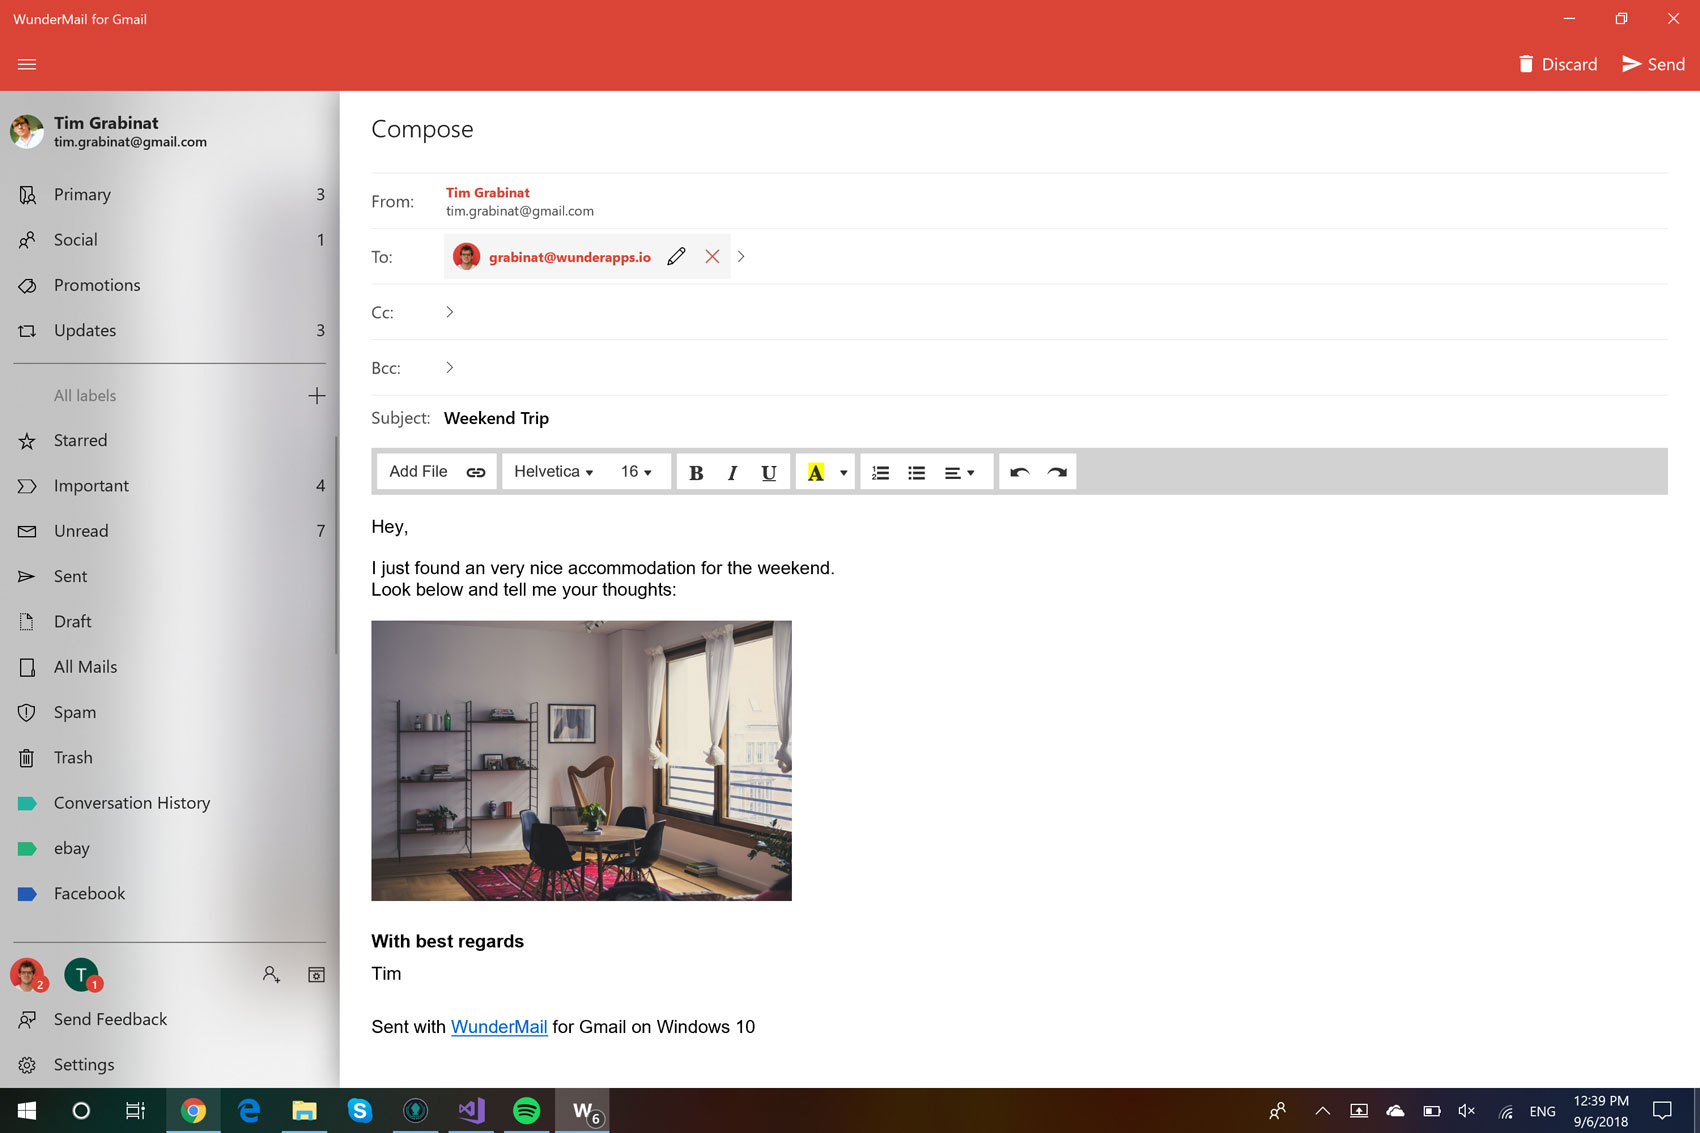Click the Tim Grabinat account header
Image resolution: width=1700 pixels, height=1133 pixels.
(x=108, y=131)
